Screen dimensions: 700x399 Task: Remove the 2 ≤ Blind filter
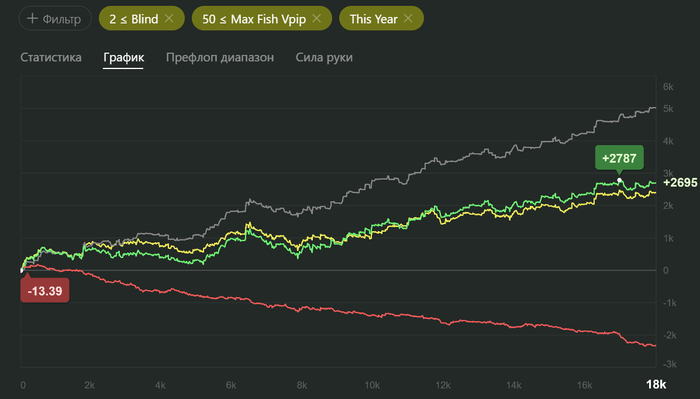point(169,19)
